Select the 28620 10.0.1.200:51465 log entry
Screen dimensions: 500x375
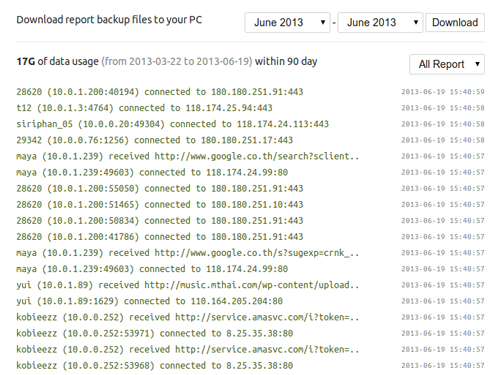[160, 205]
